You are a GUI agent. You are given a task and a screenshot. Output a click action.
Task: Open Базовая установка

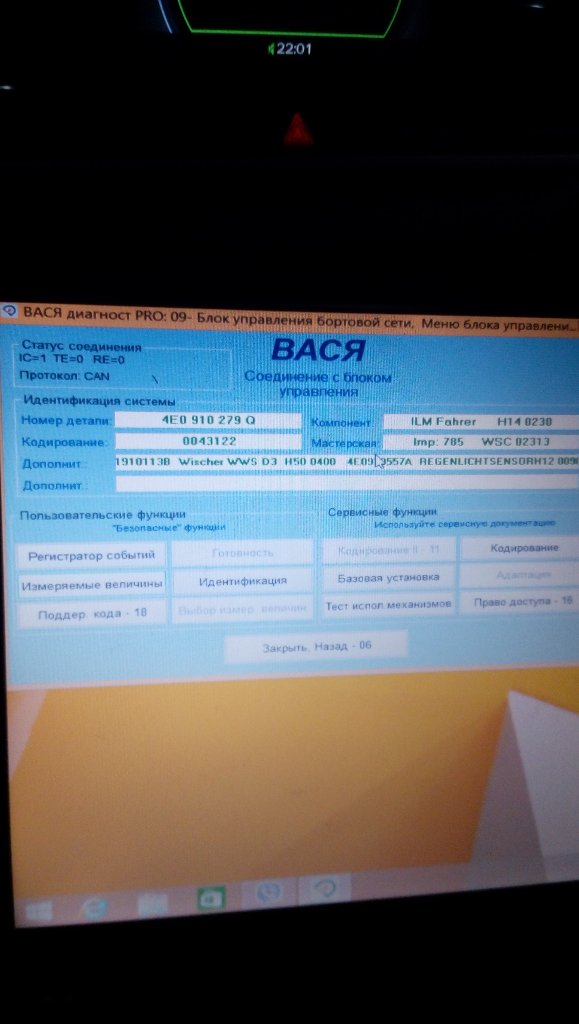(388, 578)
